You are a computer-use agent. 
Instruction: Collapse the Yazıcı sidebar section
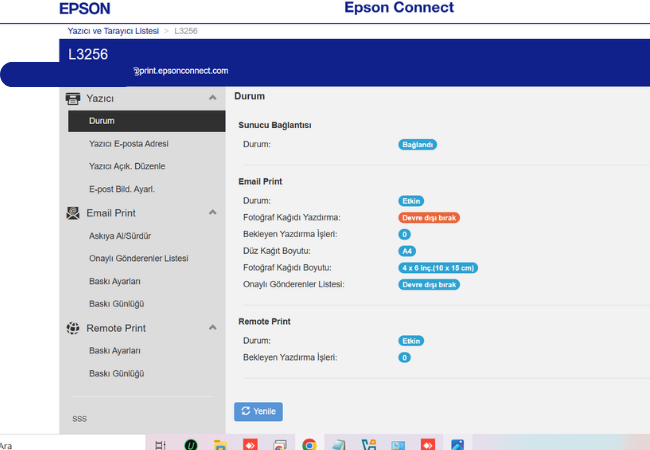coord(212,98)
